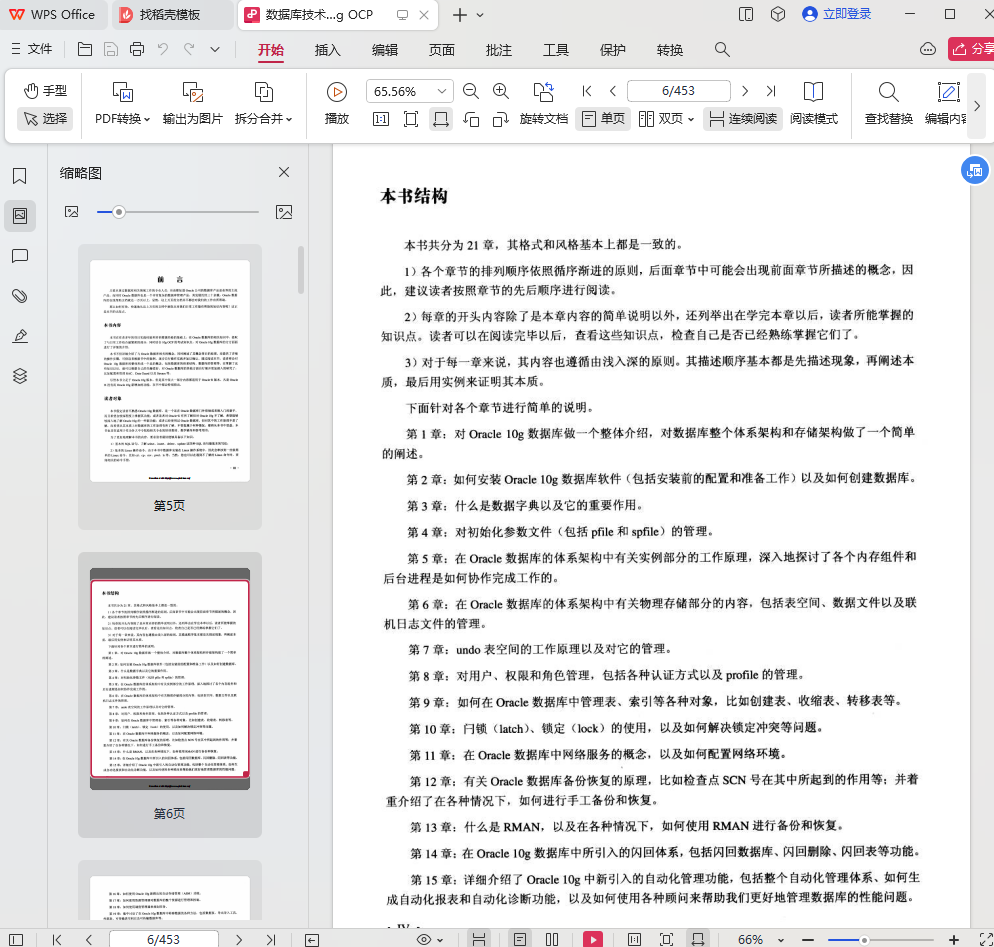
Task: Open the 65.56% zoom dropdown
Action: pos(442,91)
